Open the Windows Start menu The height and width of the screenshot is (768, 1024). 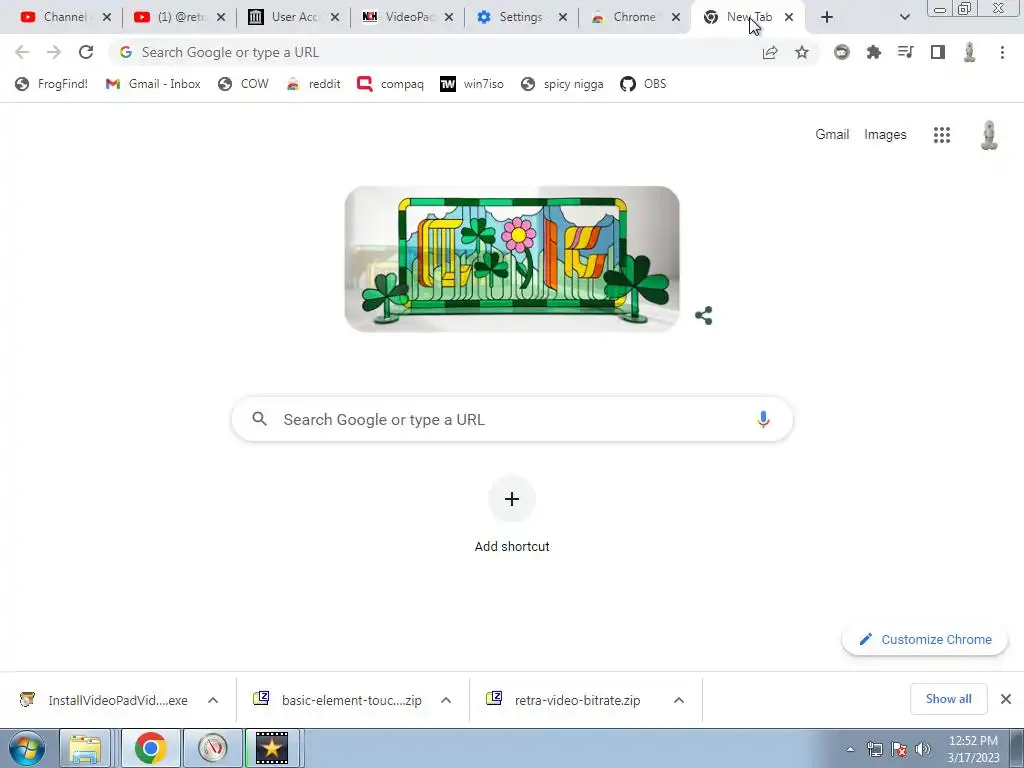coord(26,748)
